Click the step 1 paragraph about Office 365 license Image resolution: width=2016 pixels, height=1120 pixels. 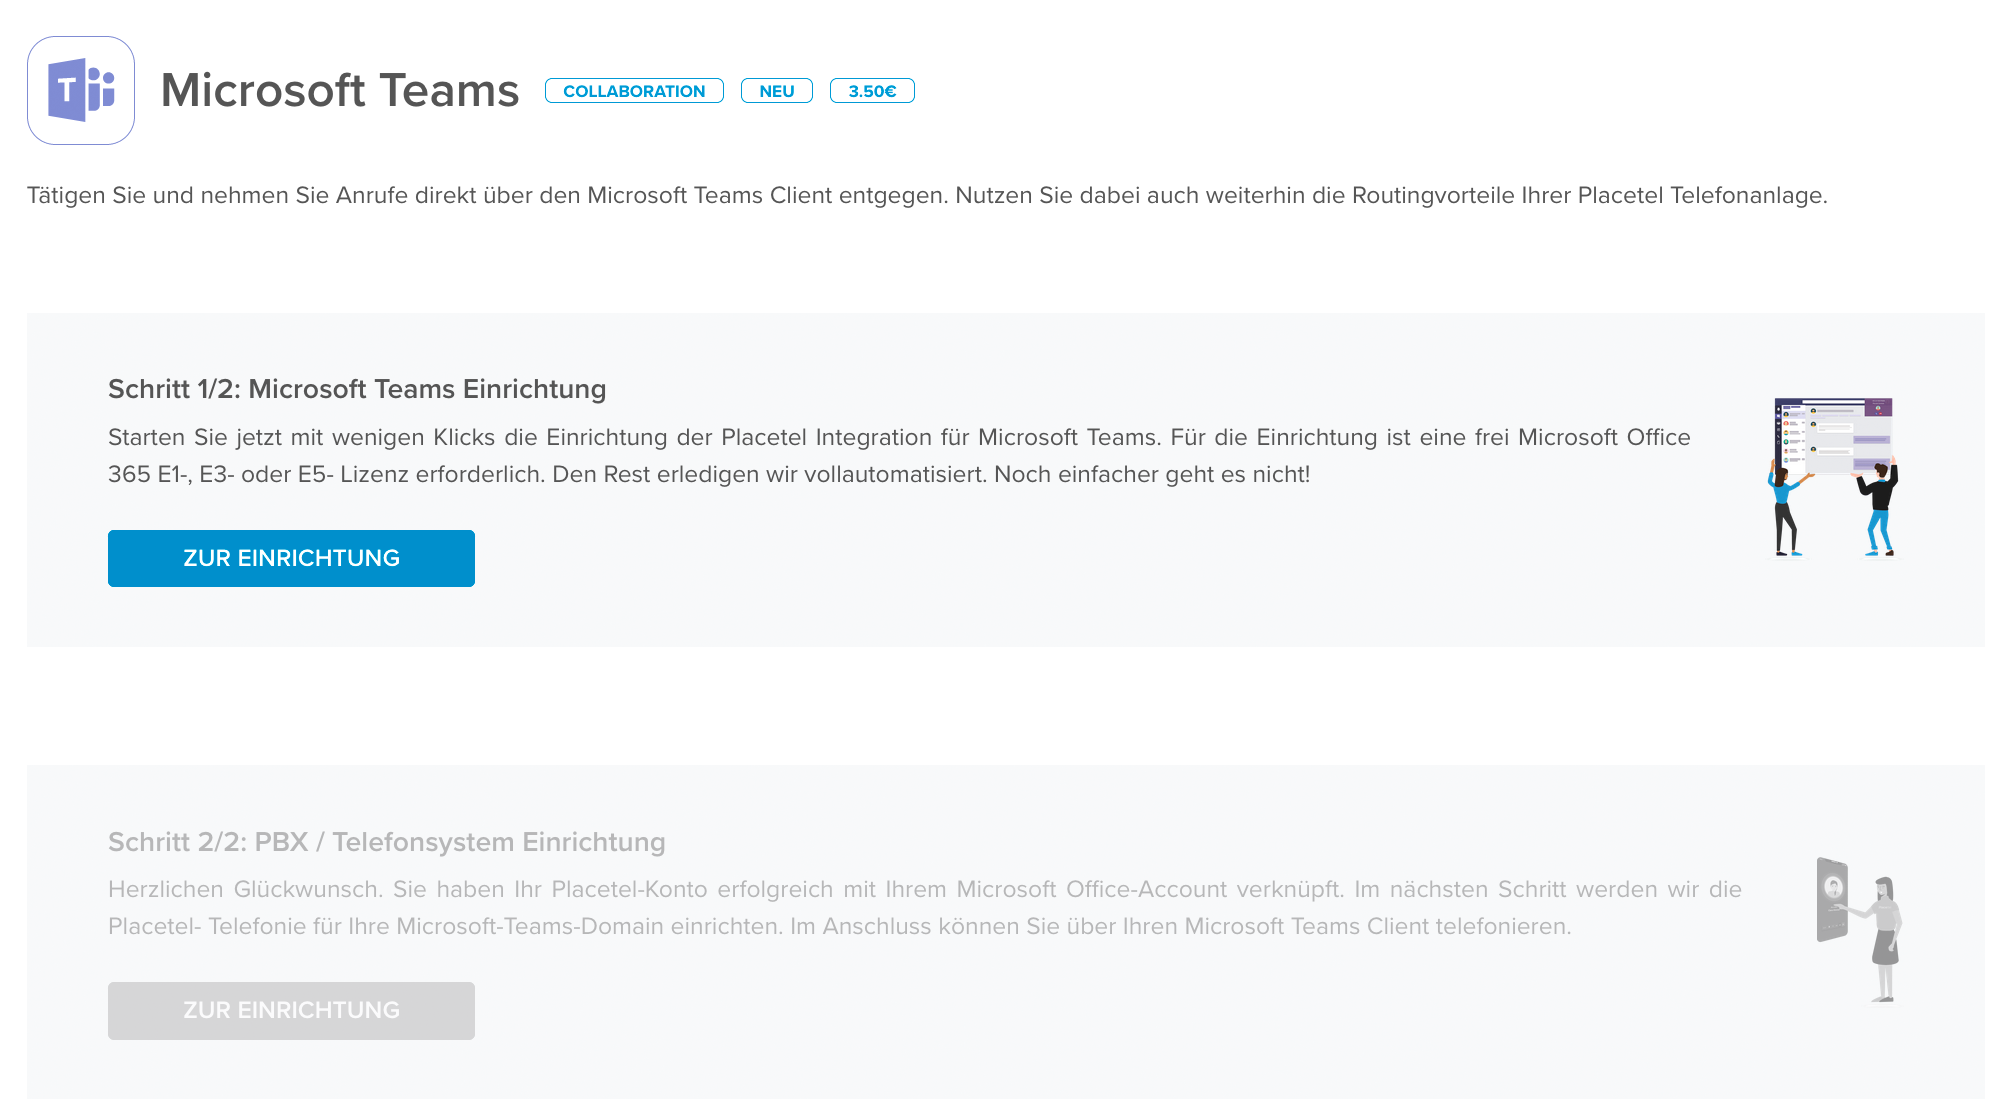pyautogui.click(x=898, y=456)
